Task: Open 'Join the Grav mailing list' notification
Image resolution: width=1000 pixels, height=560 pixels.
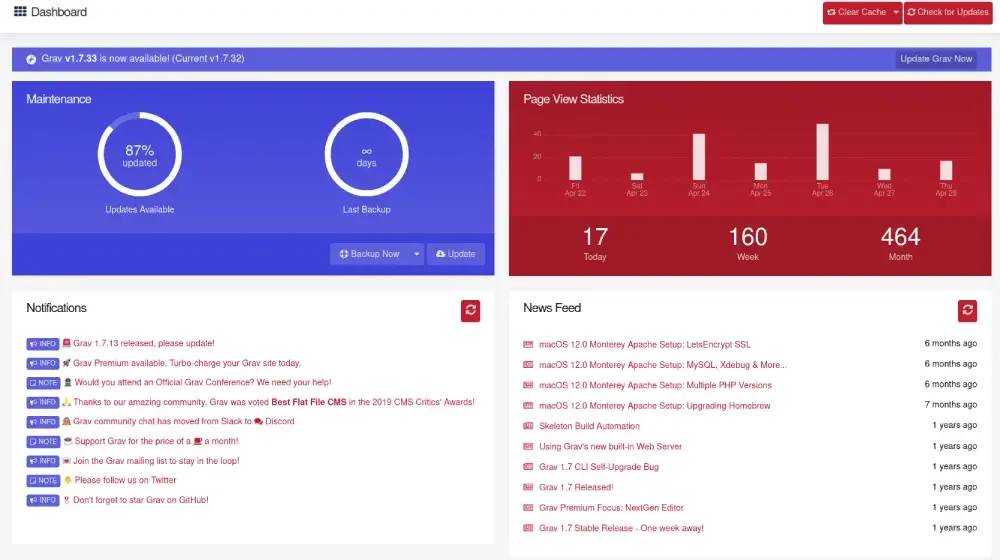Action: pos(156,461)
